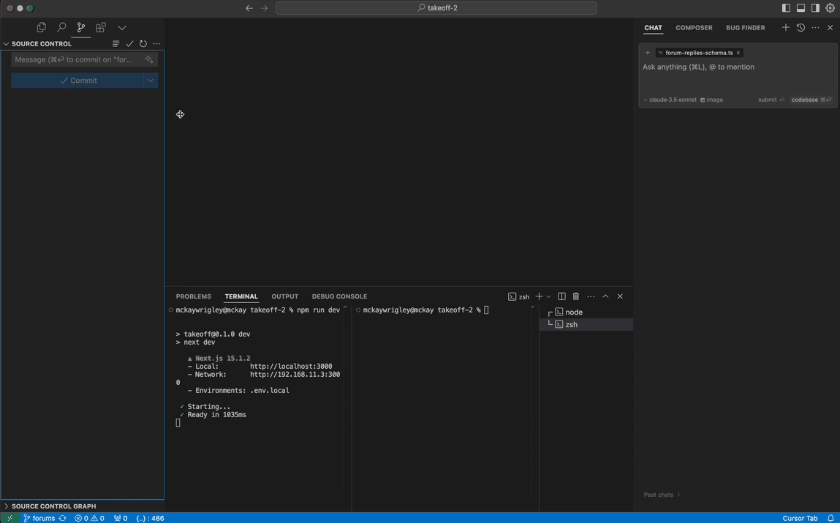The image size is (840, 523).
Task: Open the Explorer view icon
Action: click(41, 27)
